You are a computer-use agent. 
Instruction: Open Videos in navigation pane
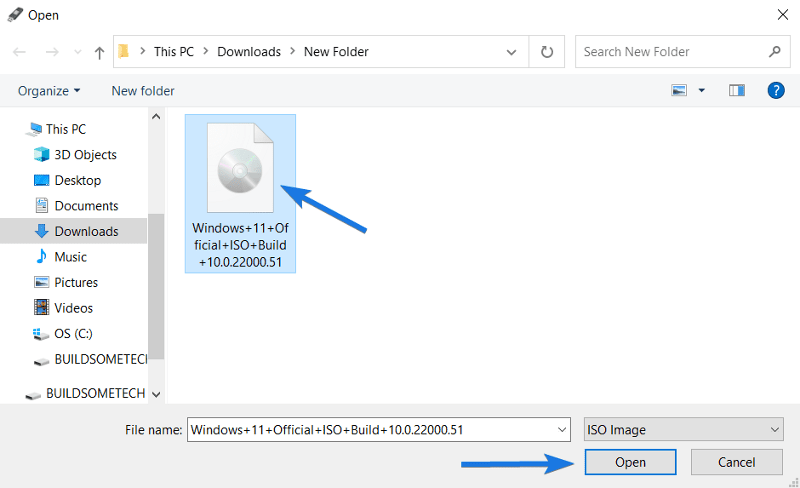click(73, 308)
